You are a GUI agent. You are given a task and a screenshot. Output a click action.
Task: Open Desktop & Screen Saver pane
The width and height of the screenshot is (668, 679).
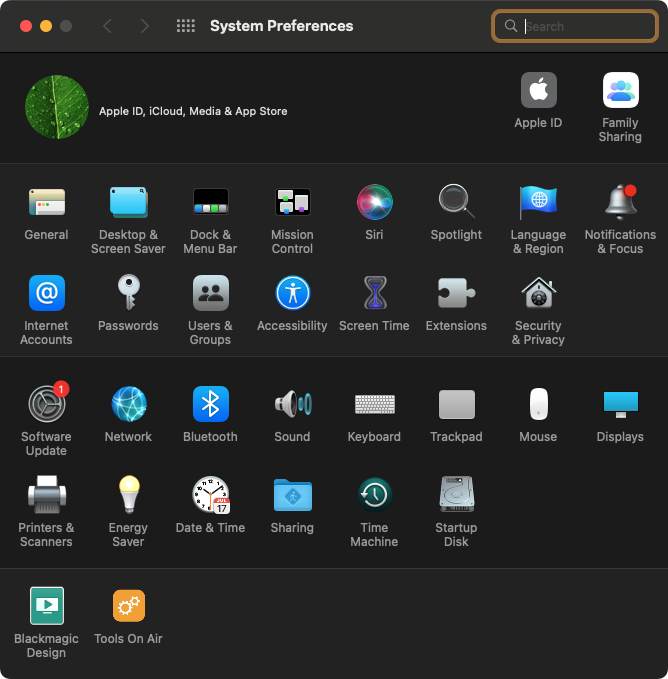128,202
